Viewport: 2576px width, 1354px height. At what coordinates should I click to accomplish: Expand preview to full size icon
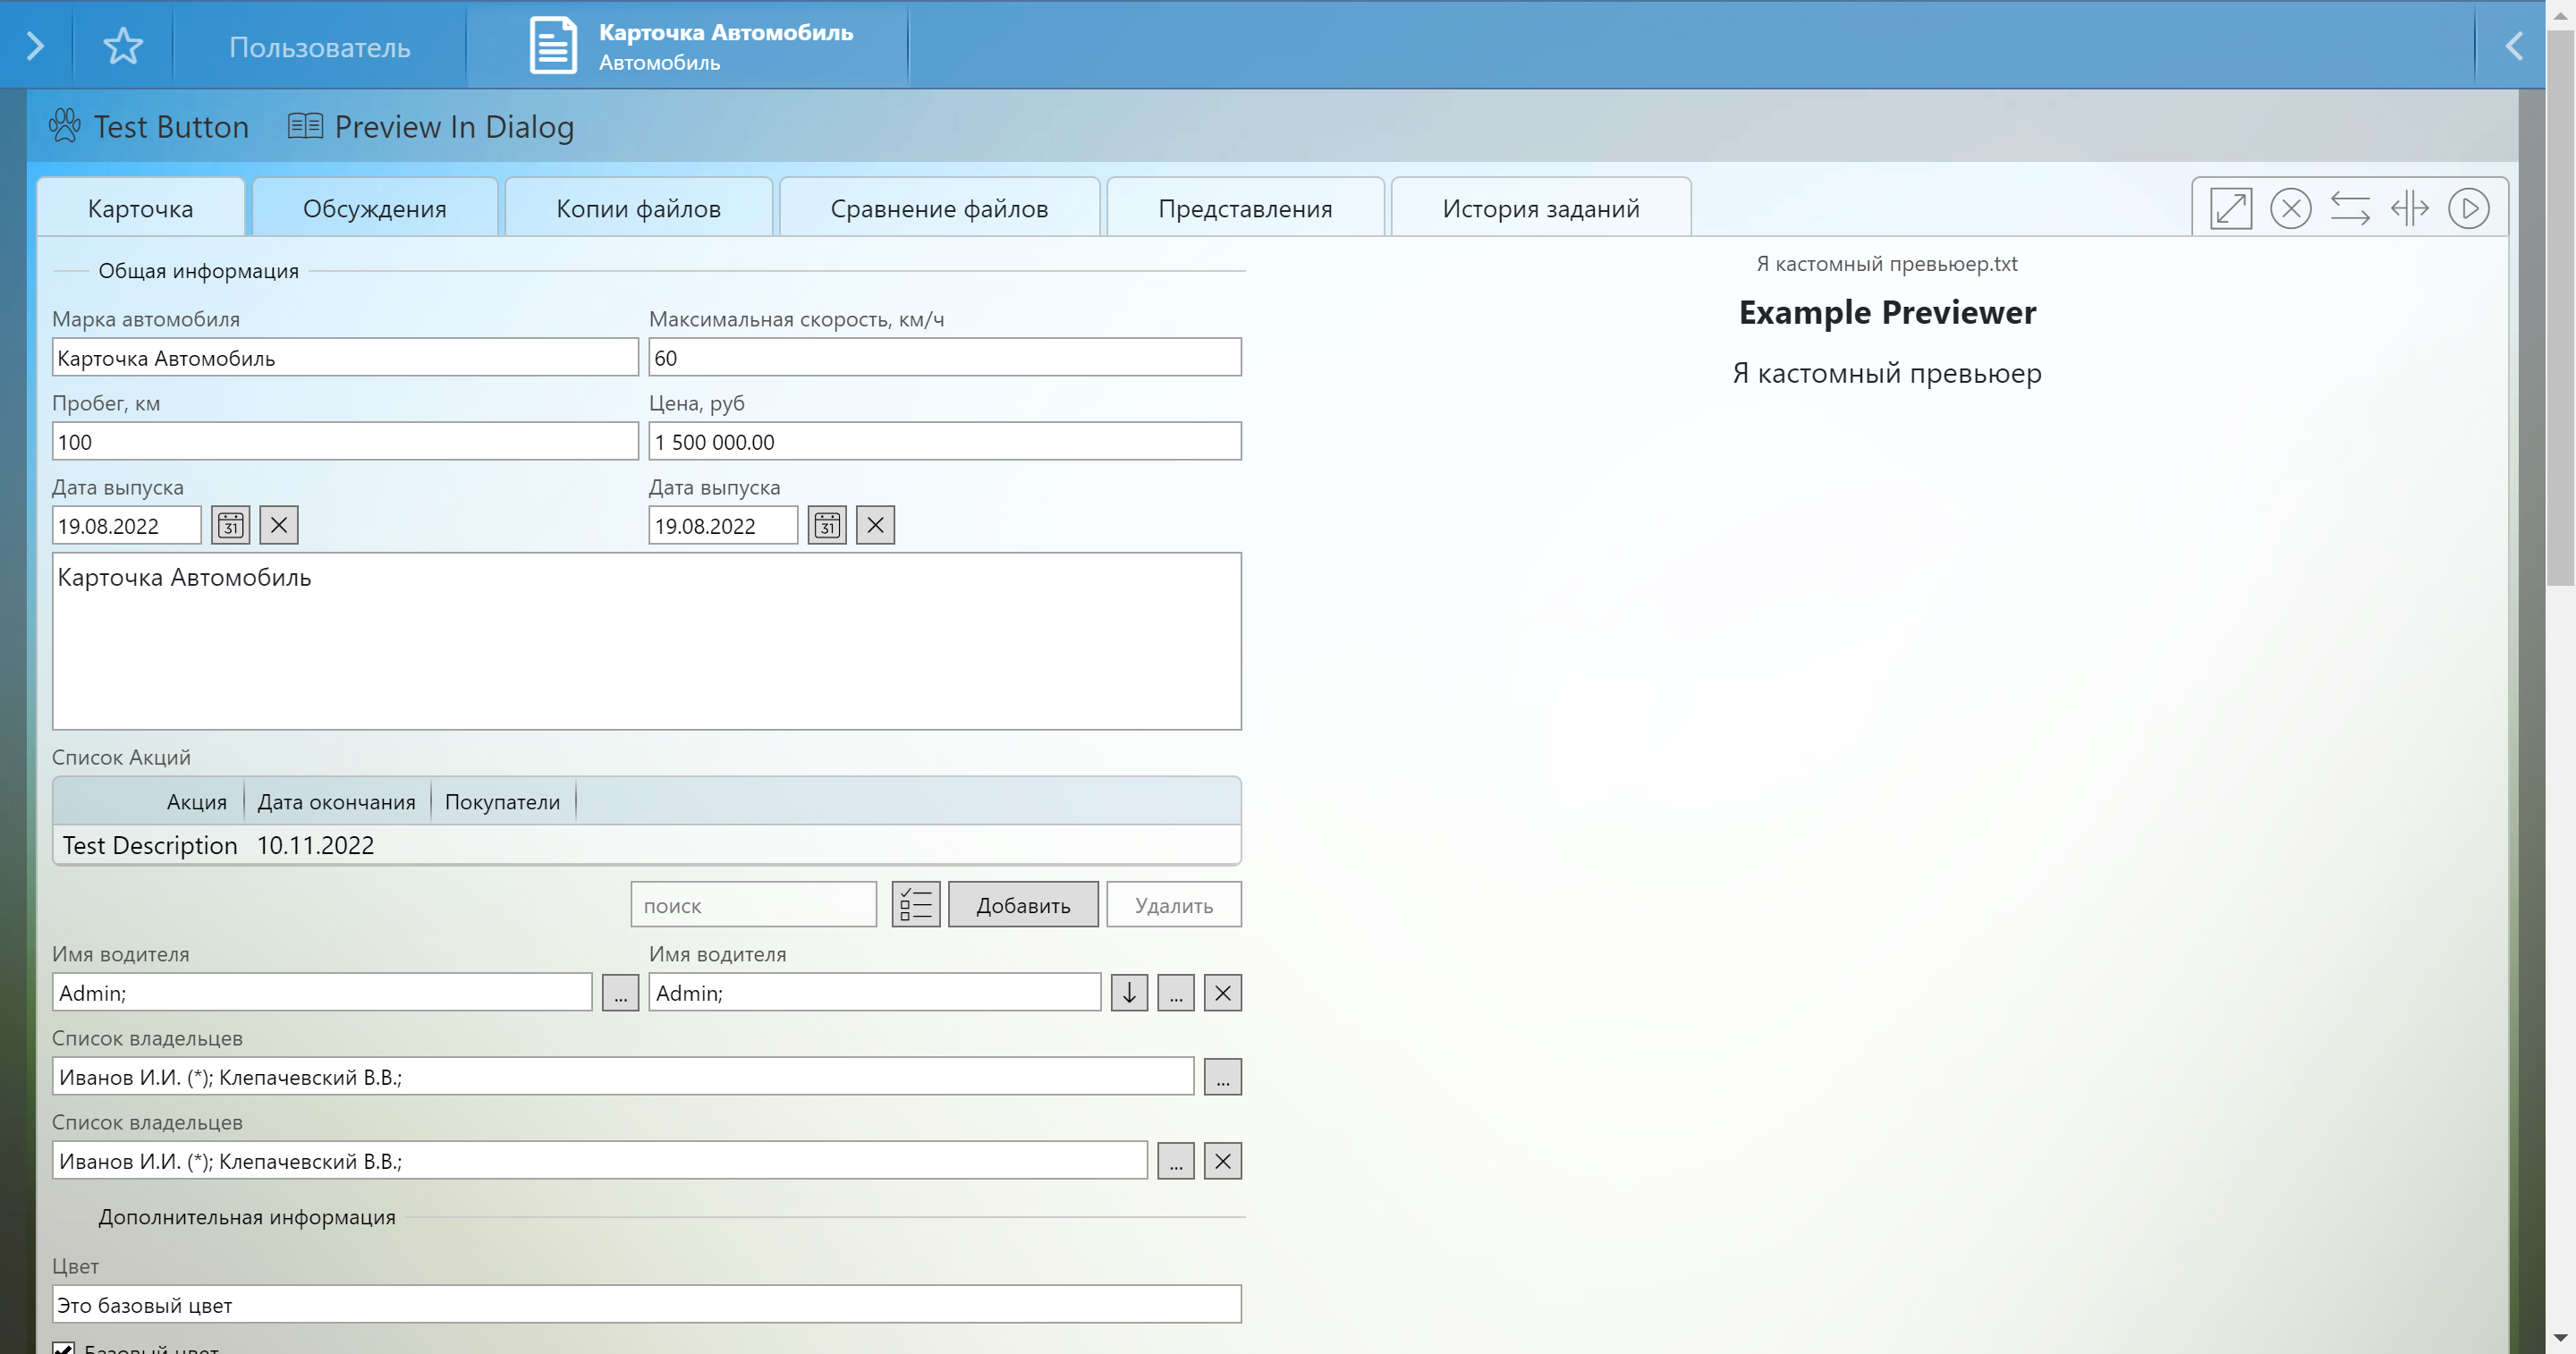tap(2230, 209)
